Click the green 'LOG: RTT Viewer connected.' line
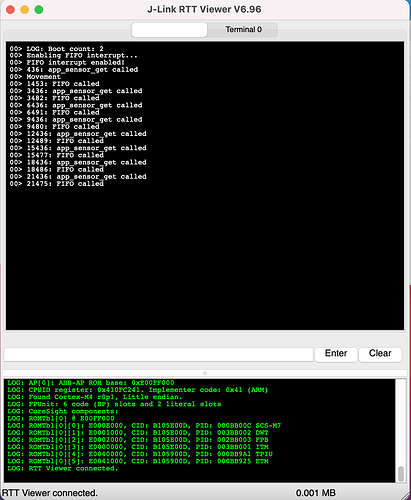Image resolution: width=411 pixels, height=500 pixels. 63,468
